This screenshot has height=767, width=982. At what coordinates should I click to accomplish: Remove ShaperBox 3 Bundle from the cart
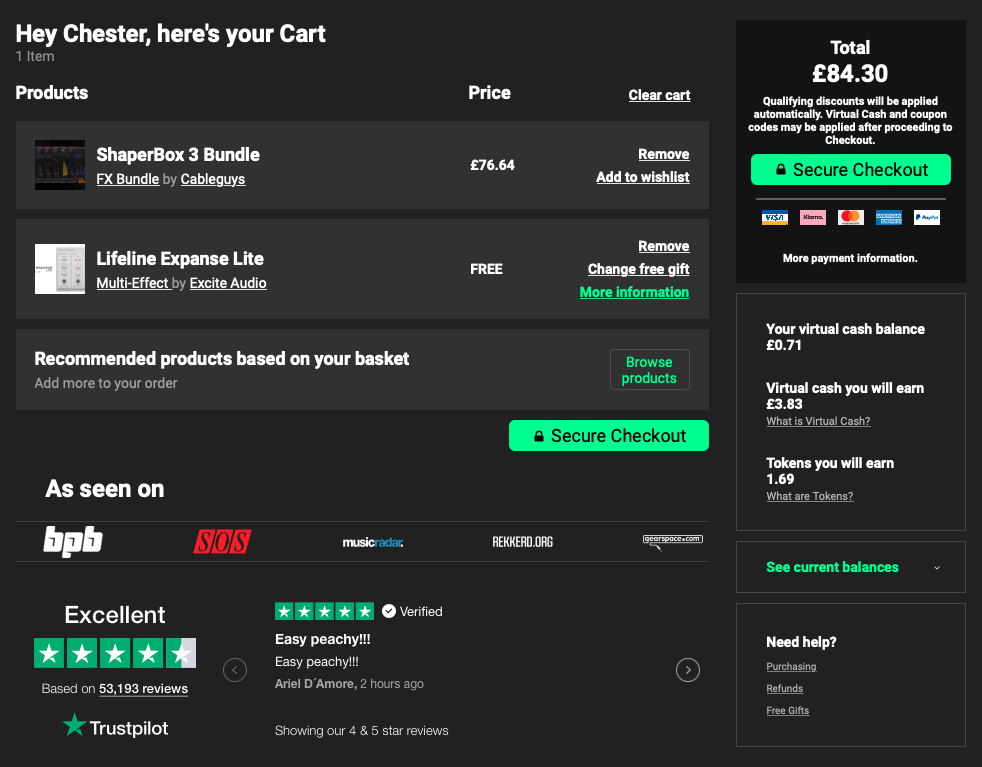tap(663, 154)
